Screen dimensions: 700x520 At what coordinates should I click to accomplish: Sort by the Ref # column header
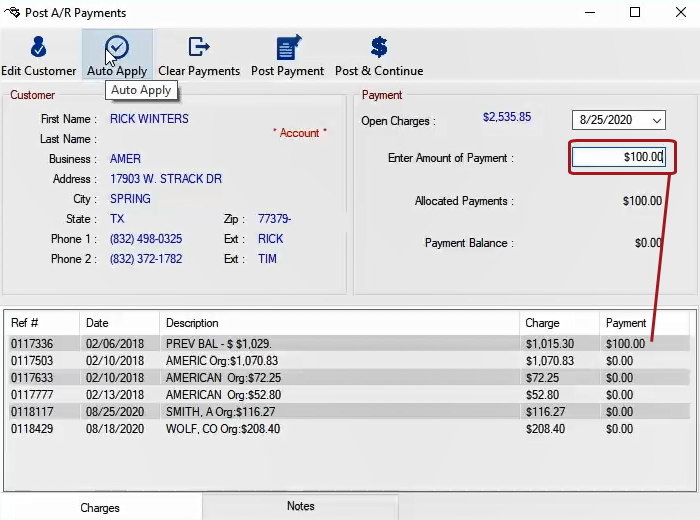click(42, 323)
